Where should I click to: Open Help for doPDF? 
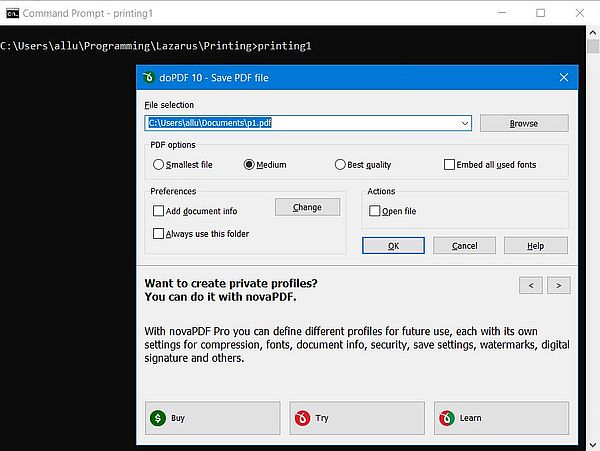click(536, 246)
